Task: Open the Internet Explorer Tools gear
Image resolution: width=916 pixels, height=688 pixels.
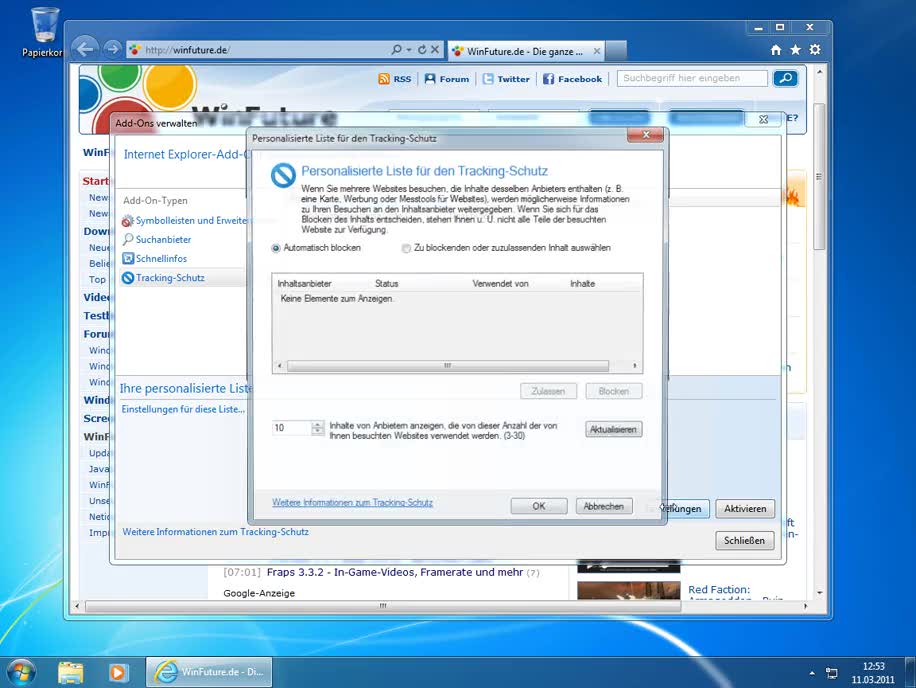Action: coord(815,50)
